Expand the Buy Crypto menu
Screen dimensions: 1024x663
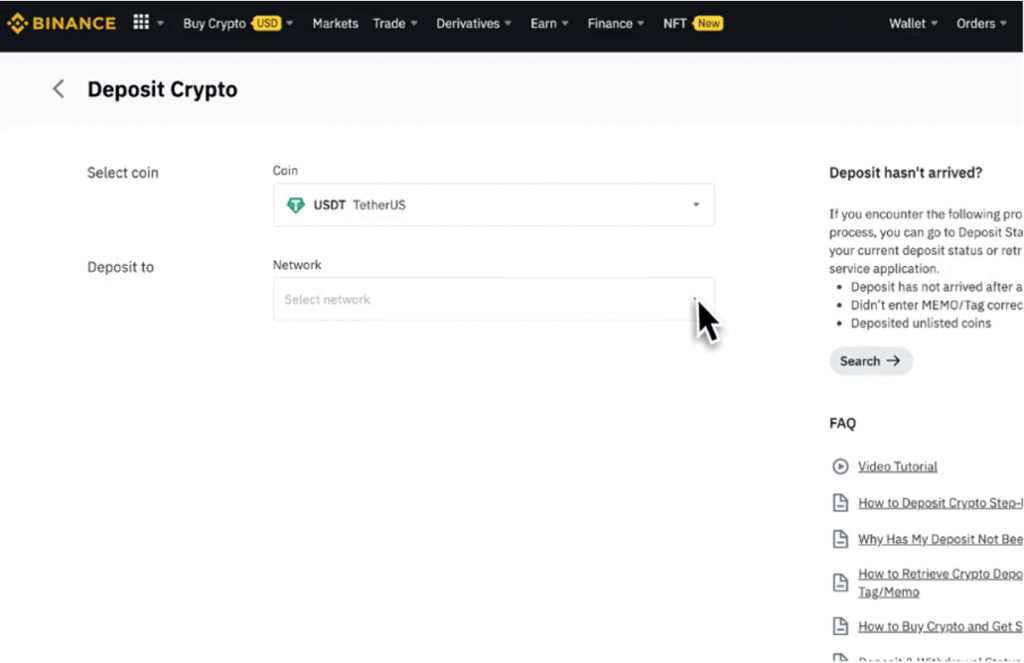[x=238, y=24]
